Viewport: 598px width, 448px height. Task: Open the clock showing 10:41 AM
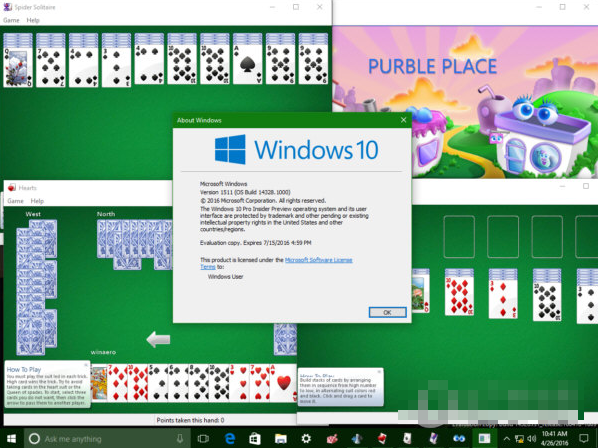555,438
